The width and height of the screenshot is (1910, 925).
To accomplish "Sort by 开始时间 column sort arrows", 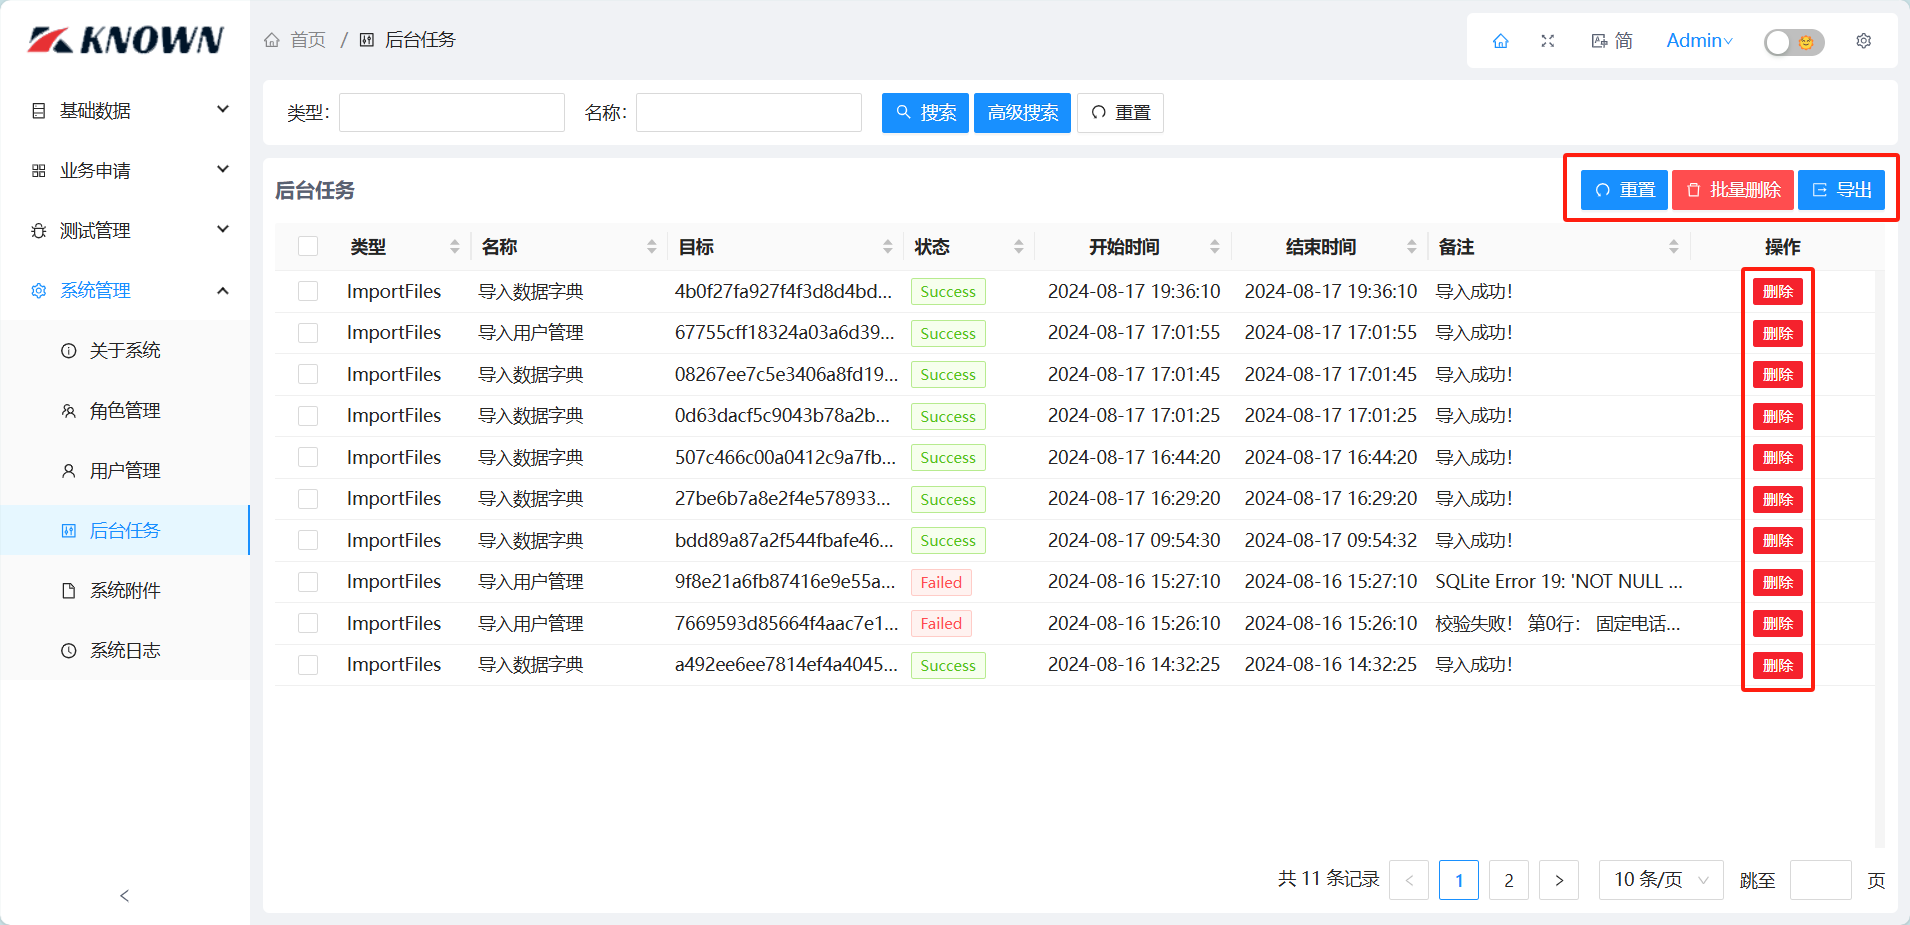I will click(1215, 247).
